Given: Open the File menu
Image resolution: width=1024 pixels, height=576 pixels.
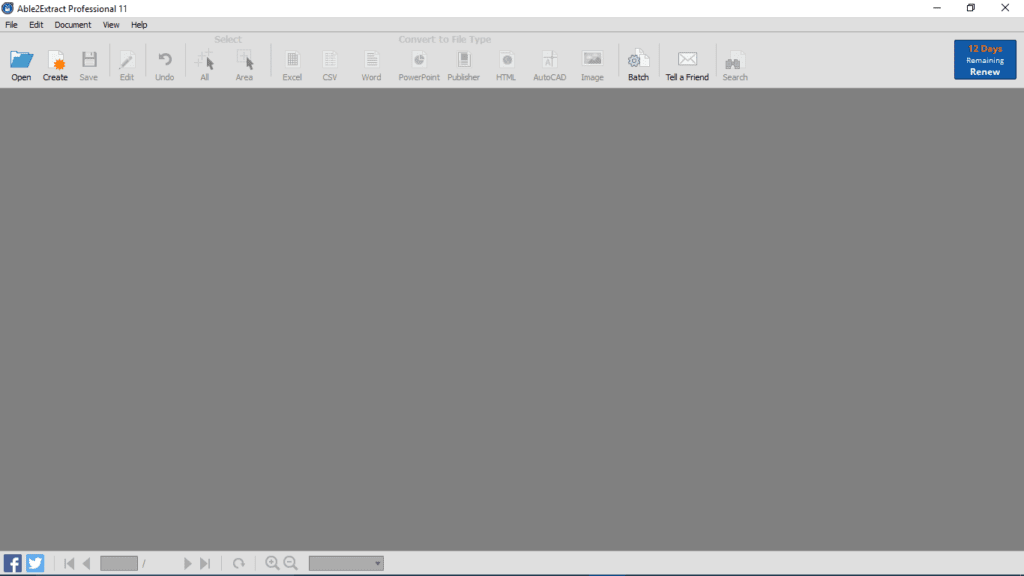Looking at the screenshot, I should (x=12, y=25).
